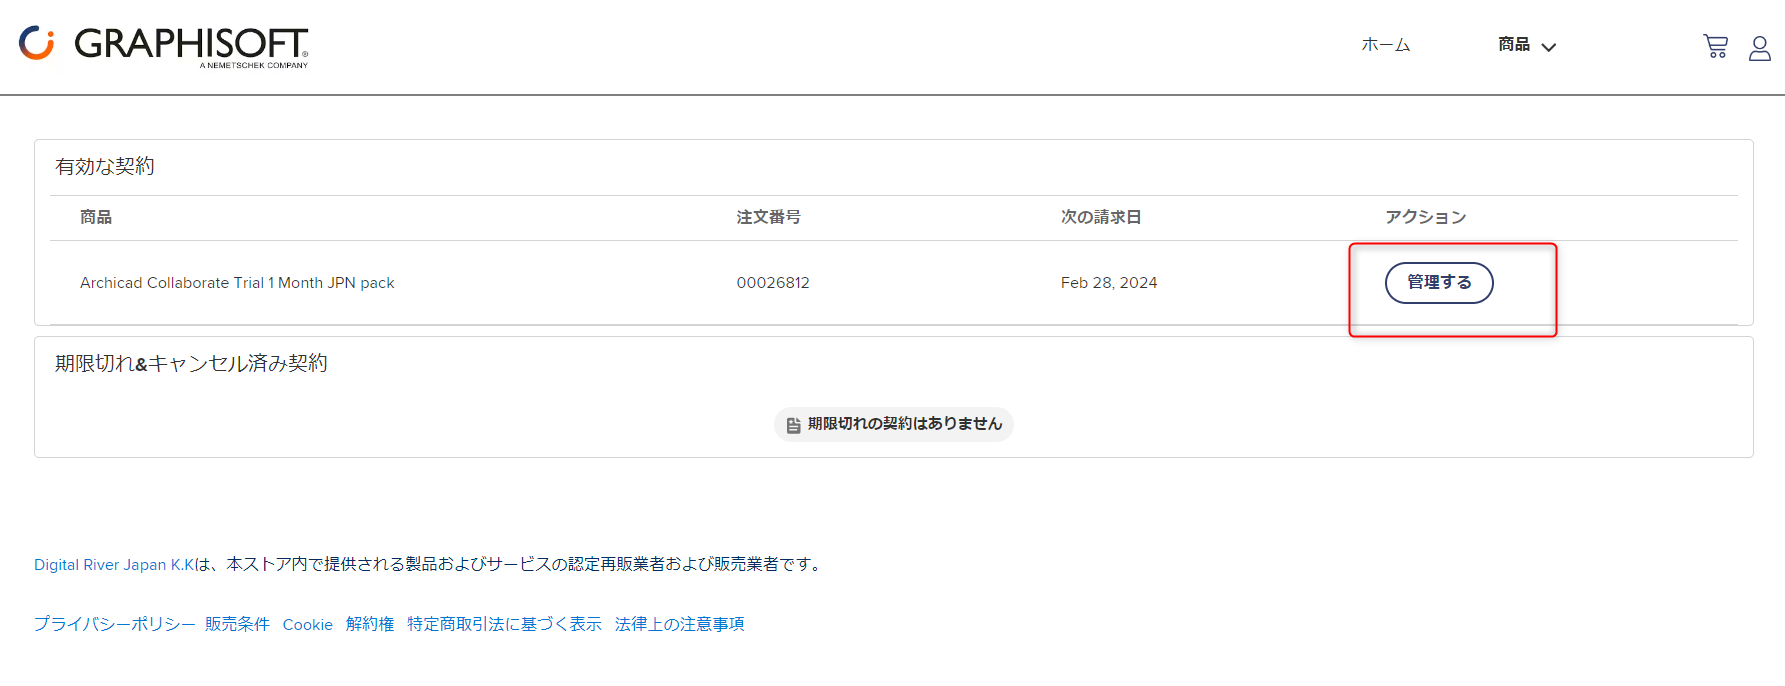Open the ホーム menu item

(1385, 45)
